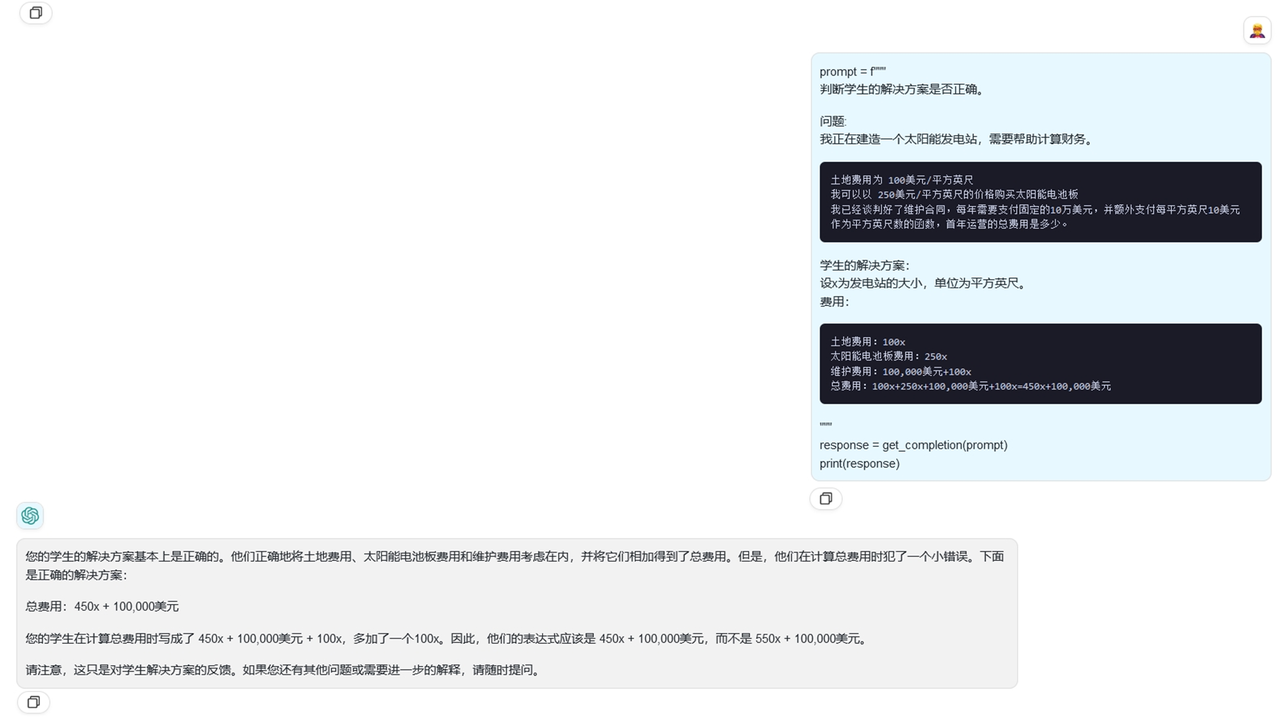This screenshot has height=717, width=1280.
Task: Click the '设x为发电站的大小' sentence
Action: click(x=922, y=284)
